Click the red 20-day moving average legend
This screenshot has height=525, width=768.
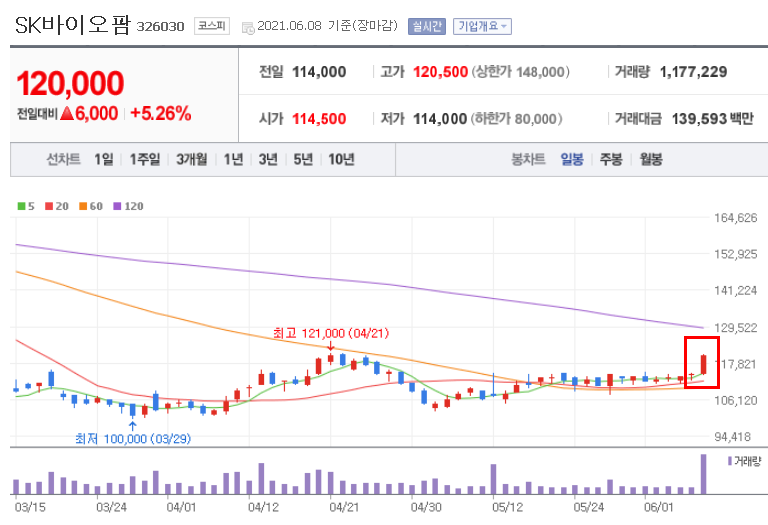coord(57,206)
